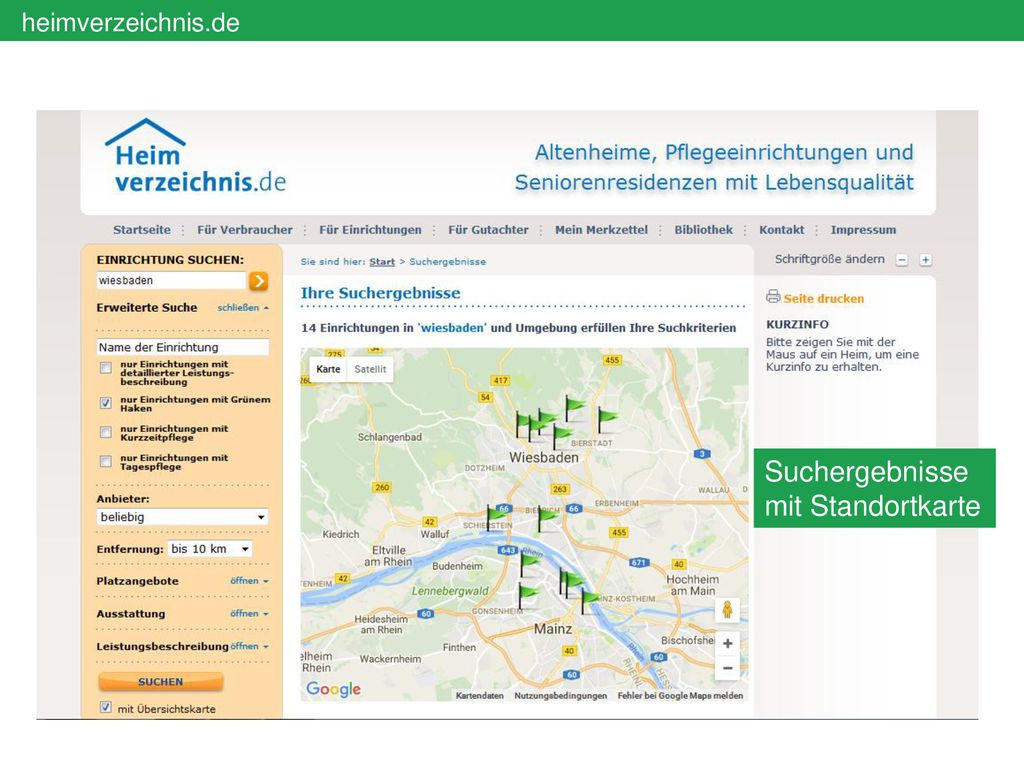Open Mein Merkzettel in the navigation
1024x768 pixels.
point(601,230)
